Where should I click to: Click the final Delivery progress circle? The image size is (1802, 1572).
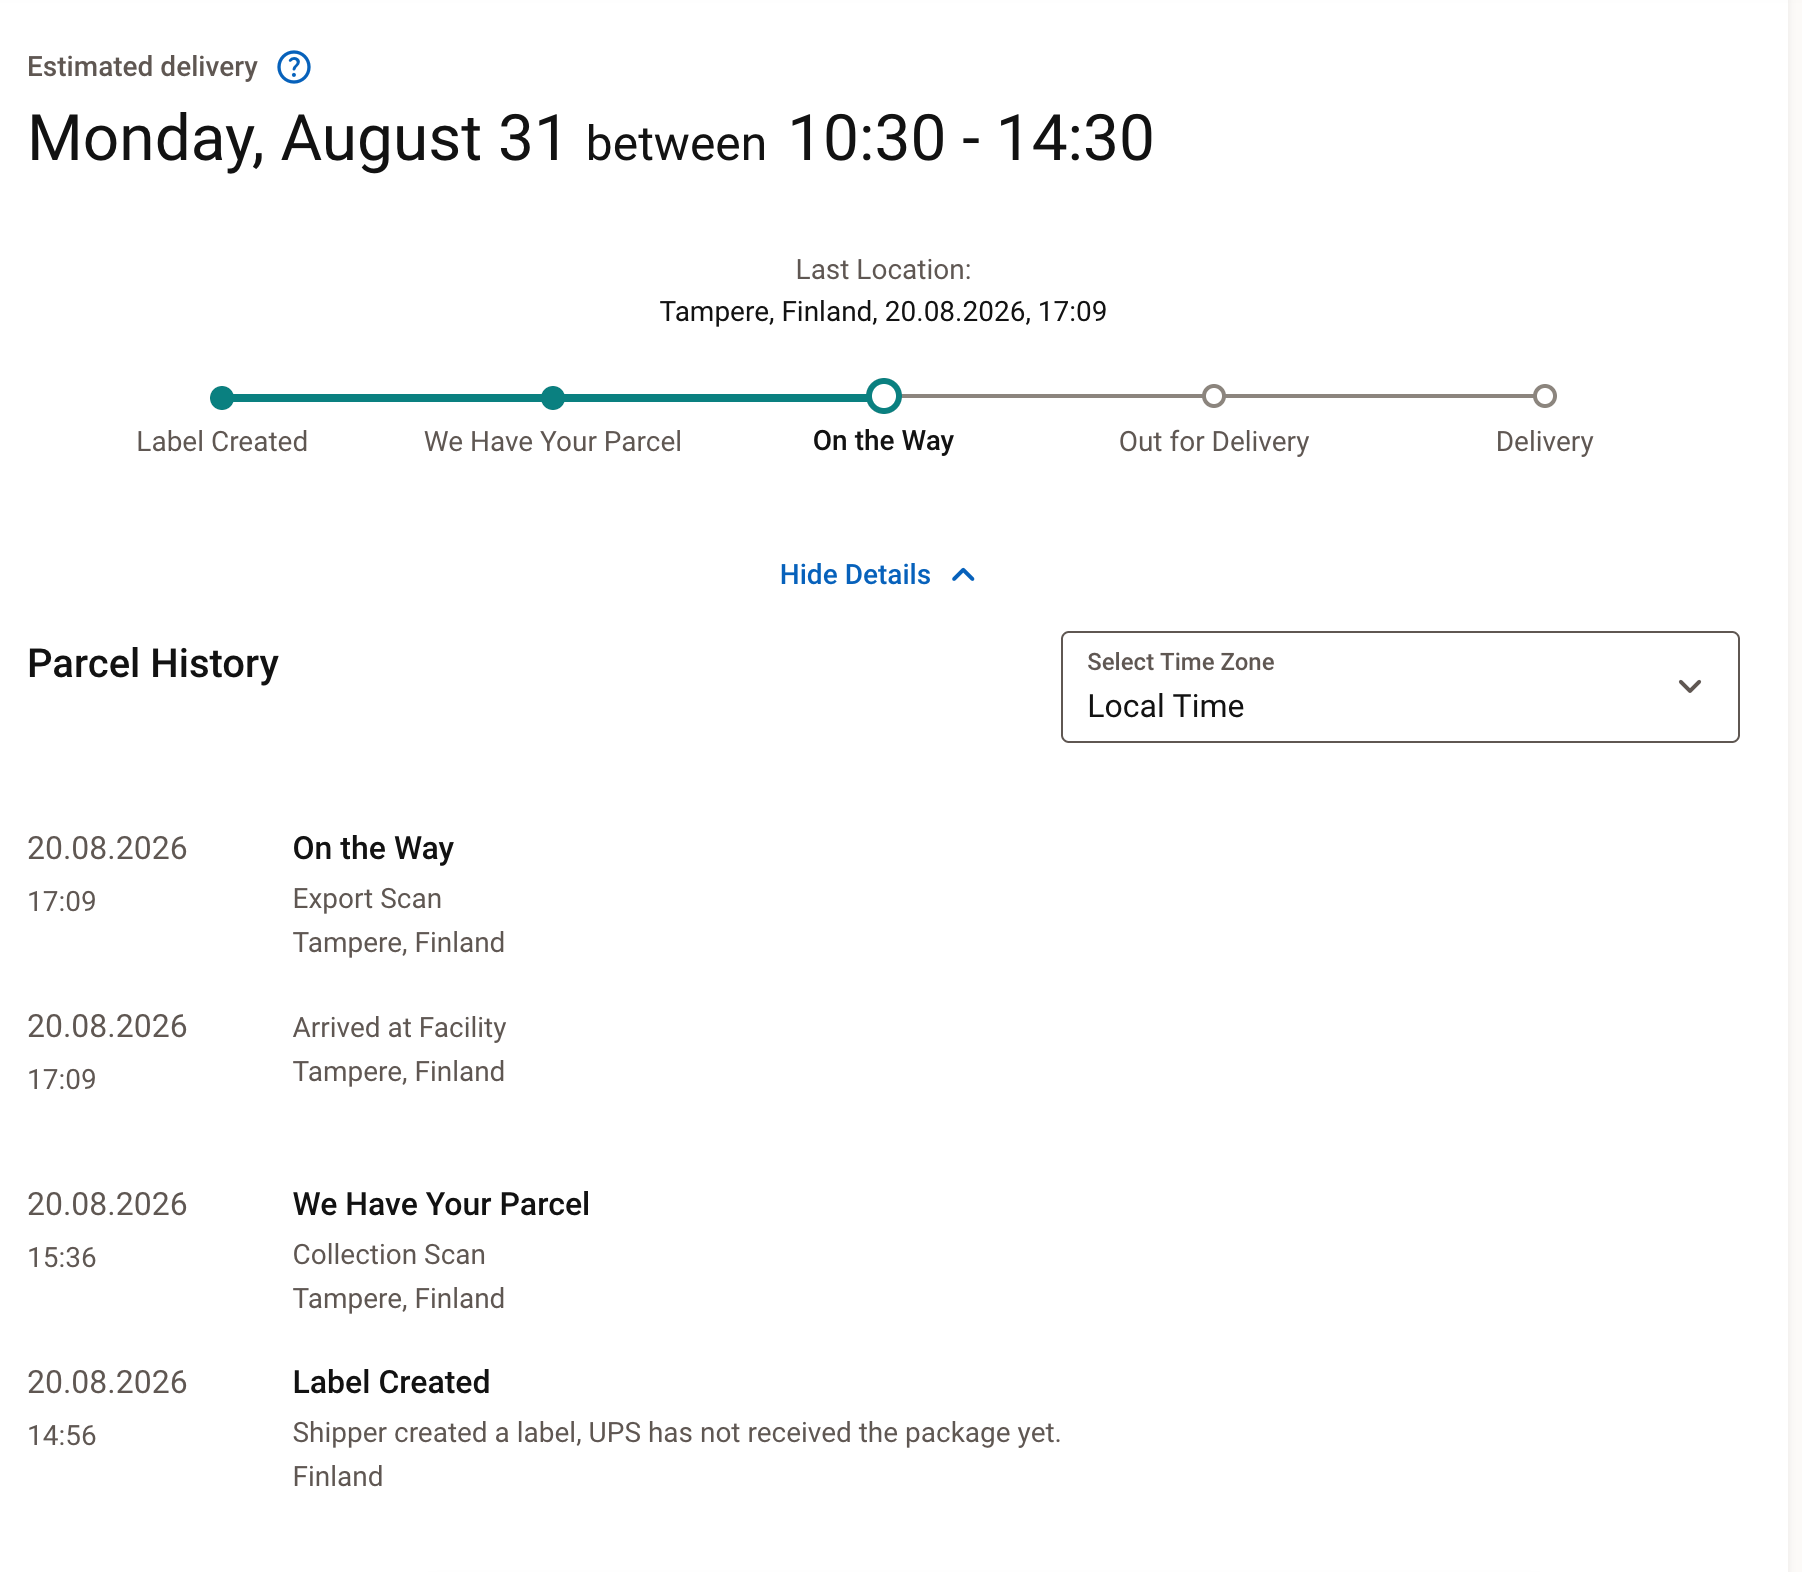(1545, 396)
